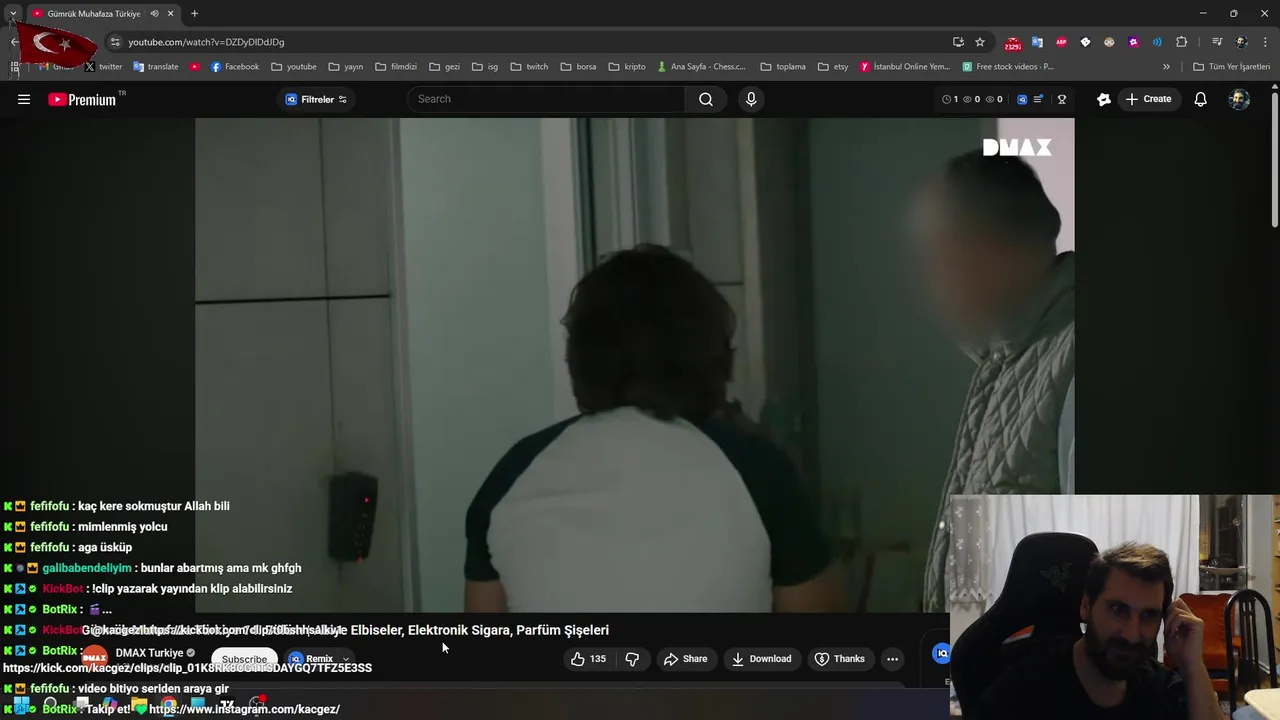Viewport: 1280px width, 720px height.
Task: Open translate bookmark
Action: (x=155, y=67)
